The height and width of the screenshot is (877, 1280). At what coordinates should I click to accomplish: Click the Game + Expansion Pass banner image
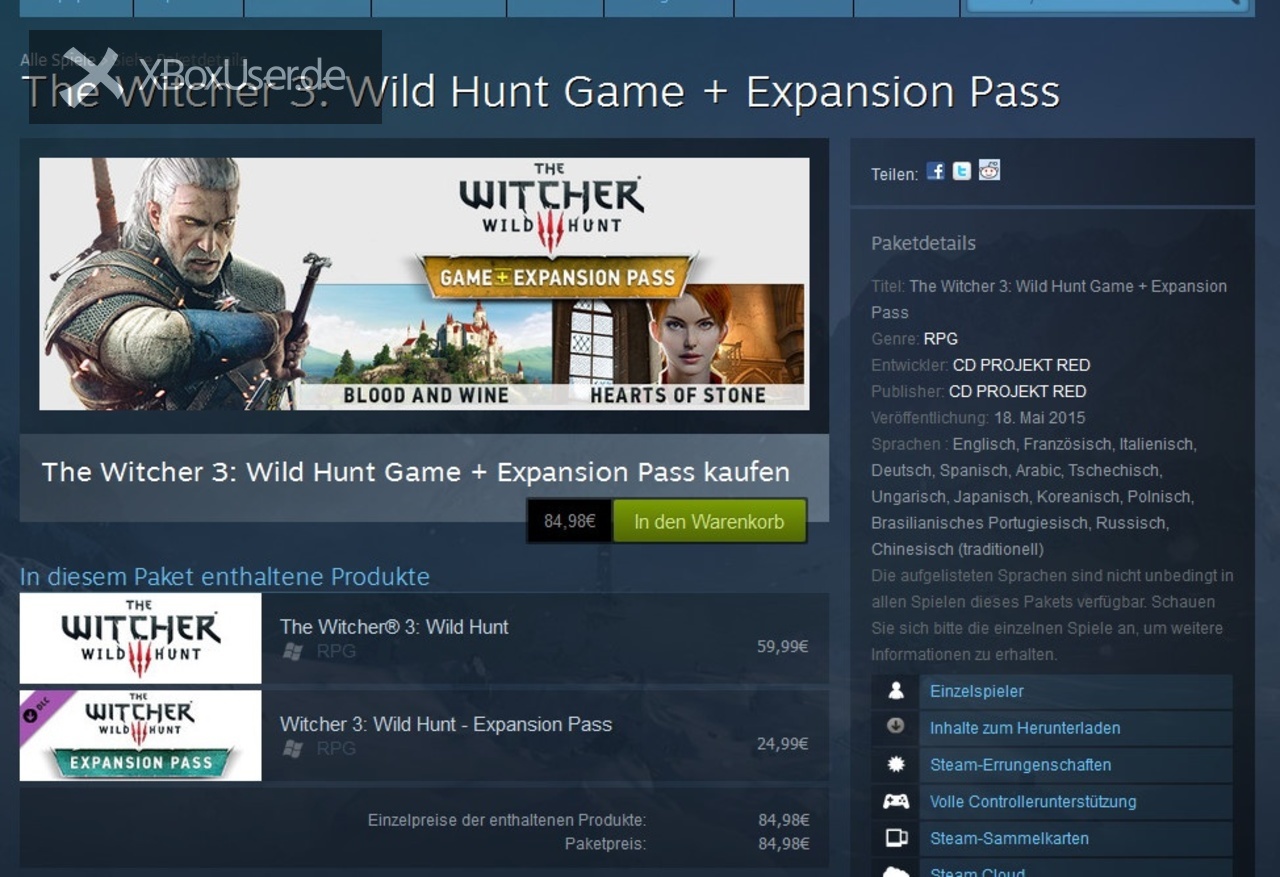[424, 284]
